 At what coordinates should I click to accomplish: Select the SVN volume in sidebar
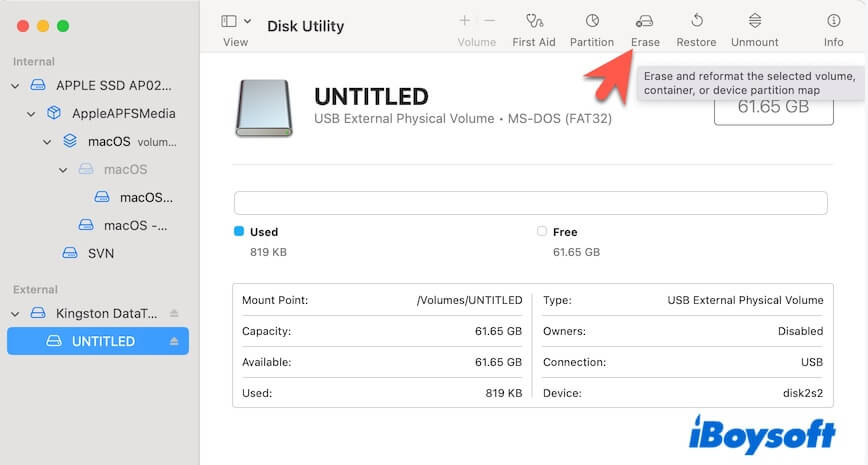click(99, 253)
